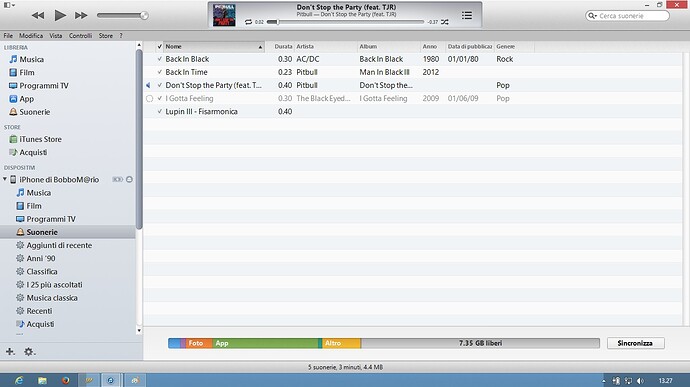Open the Vista menu
690x387 pixels.
click(x=55, y=36)
